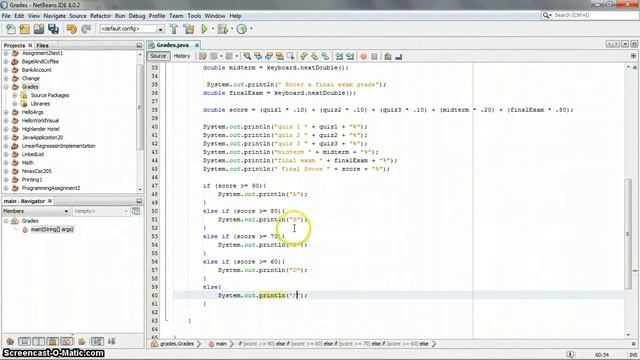The height and width of the screenshot is (360, 640).
Task: Switch to Source view button
Action: 158,56
